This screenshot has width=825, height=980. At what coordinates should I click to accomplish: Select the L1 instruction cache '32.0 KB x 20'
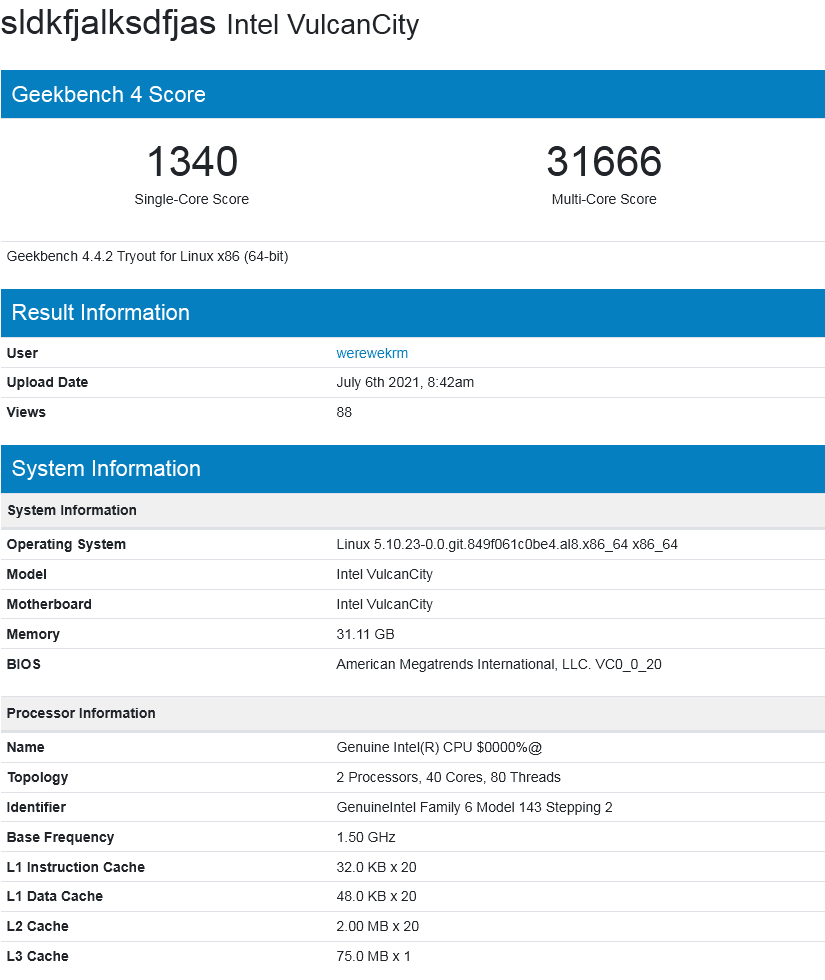pyautogui.click(x=376, y=868)
